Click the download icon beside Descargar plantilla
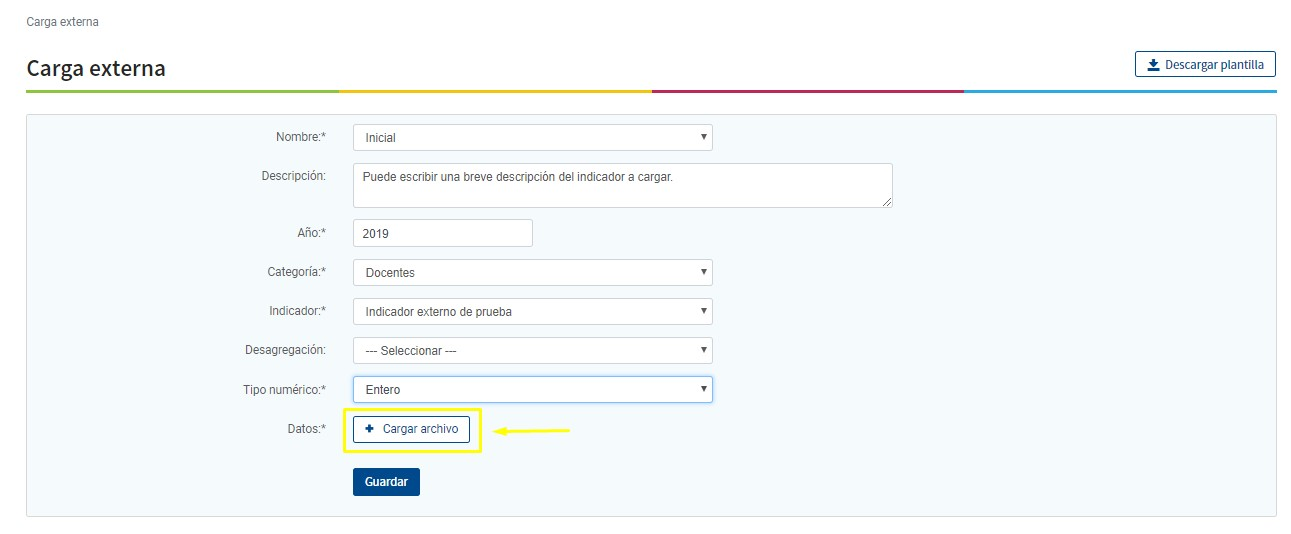Viewport: 1291px width, 534px height. (1153, 65)
